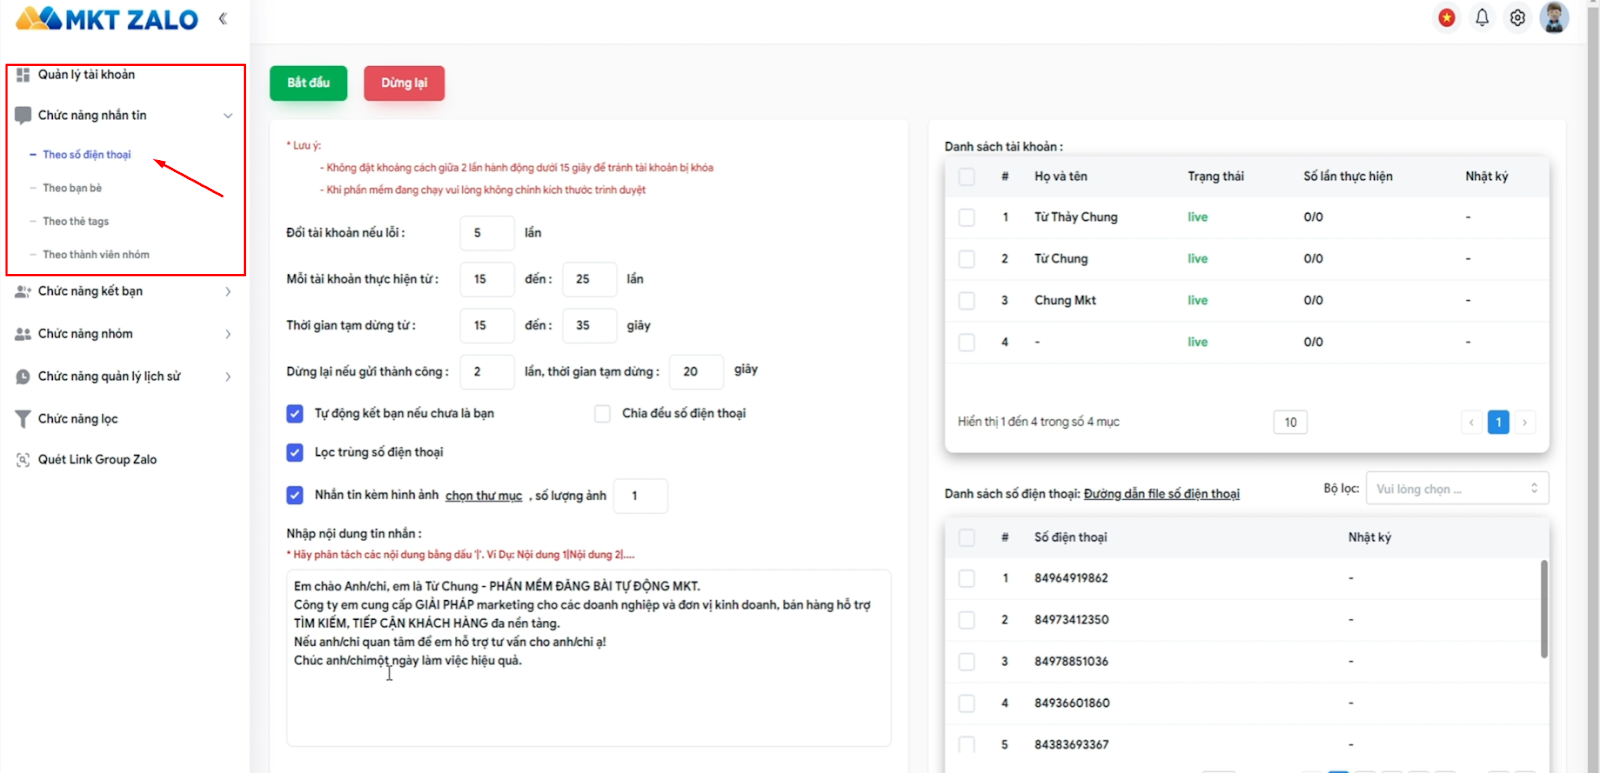Click the Chức năng quản lý lịch sử clock icon
Screen dimensions: 1600x773
point(23,377)
